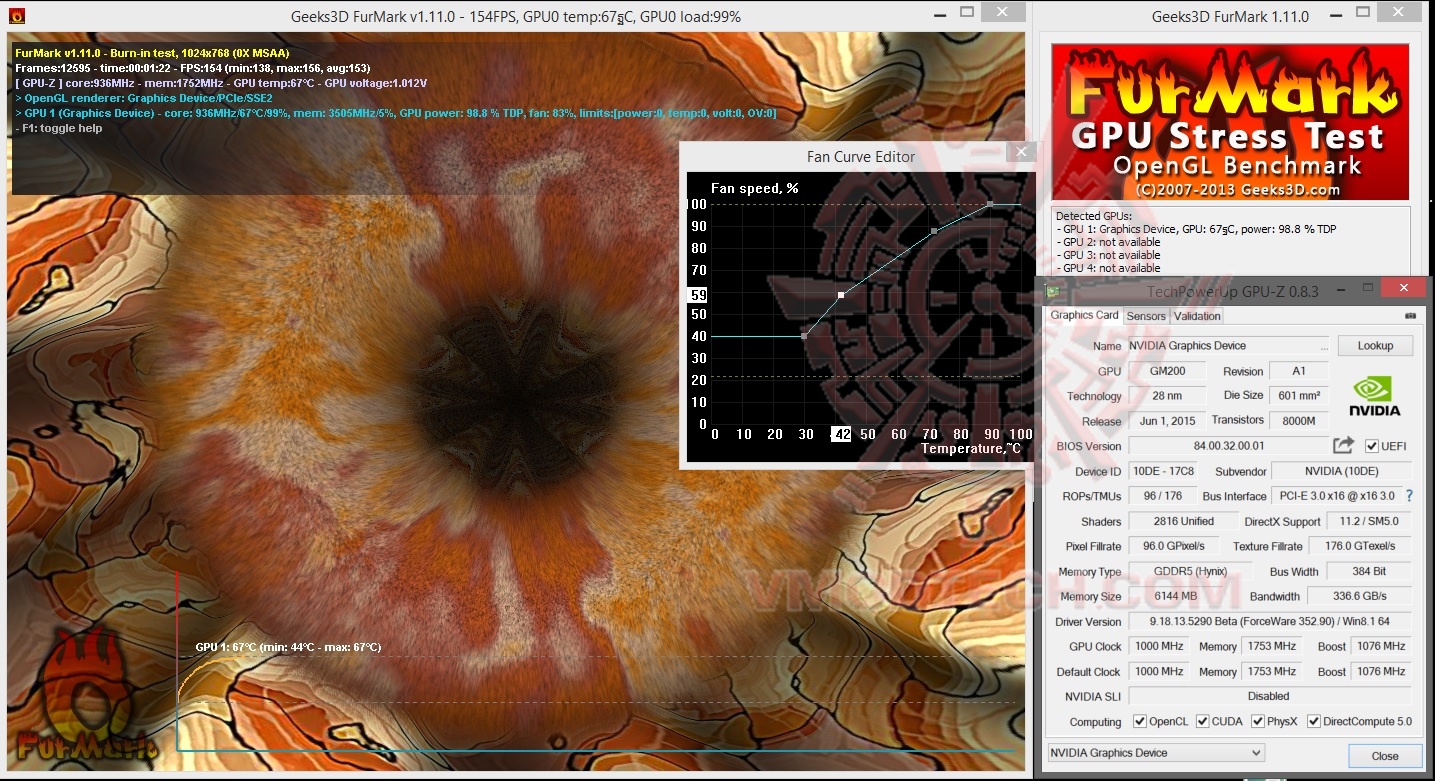Toggle the UEFI checkbox
Image resolution: width=1435 pixels, height=781 pixels.
1371,446
